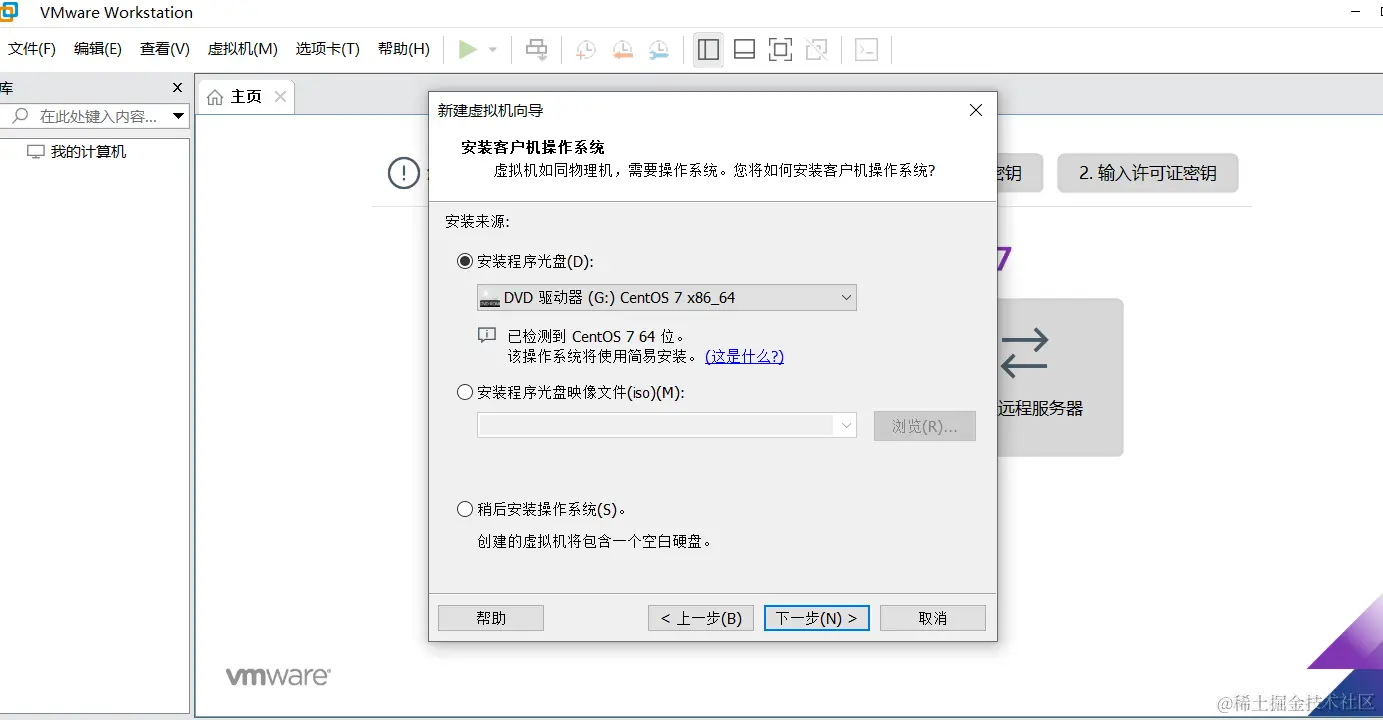Open the Help menu
1383x720 pixels.
coord(404,49)
